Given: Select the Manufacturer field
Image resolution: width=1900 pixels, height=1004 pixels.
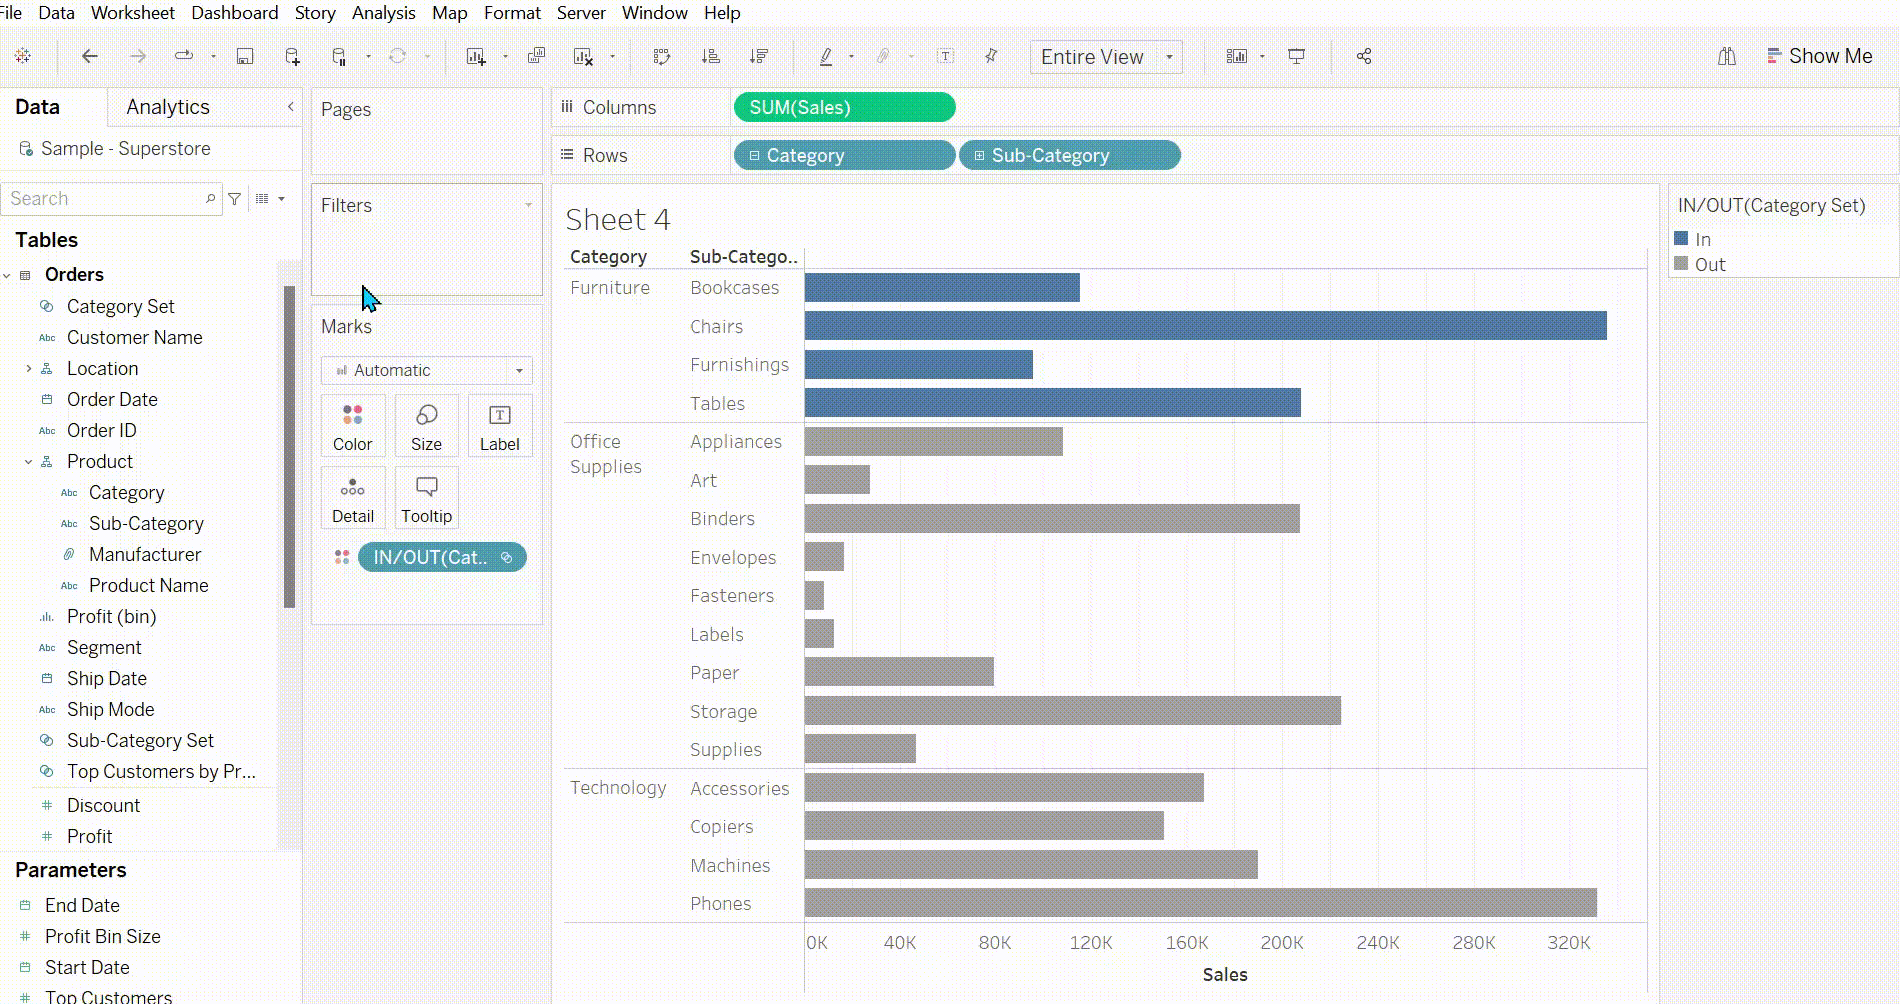Looking at the screenshot, I should 144,555.
